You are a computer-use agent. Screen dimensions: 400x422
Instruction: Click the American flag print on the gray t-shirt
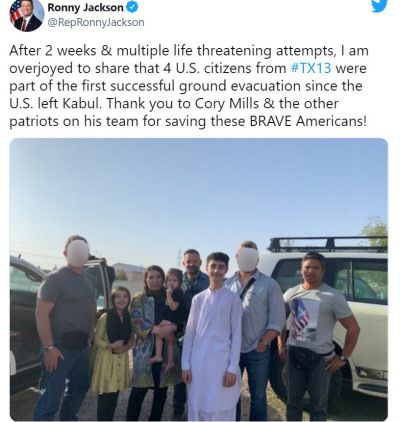coord(299,320)
